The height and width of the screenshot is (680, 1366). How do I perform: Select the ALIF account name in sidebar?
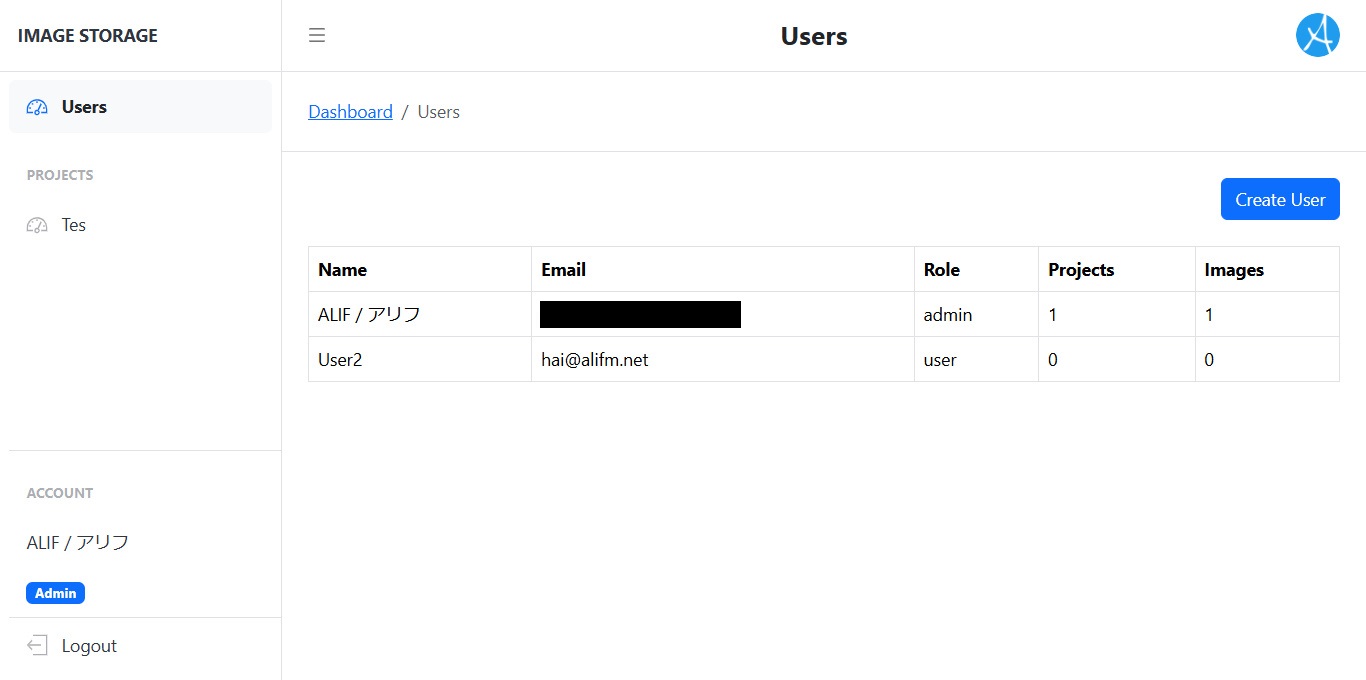coord(78,543)
